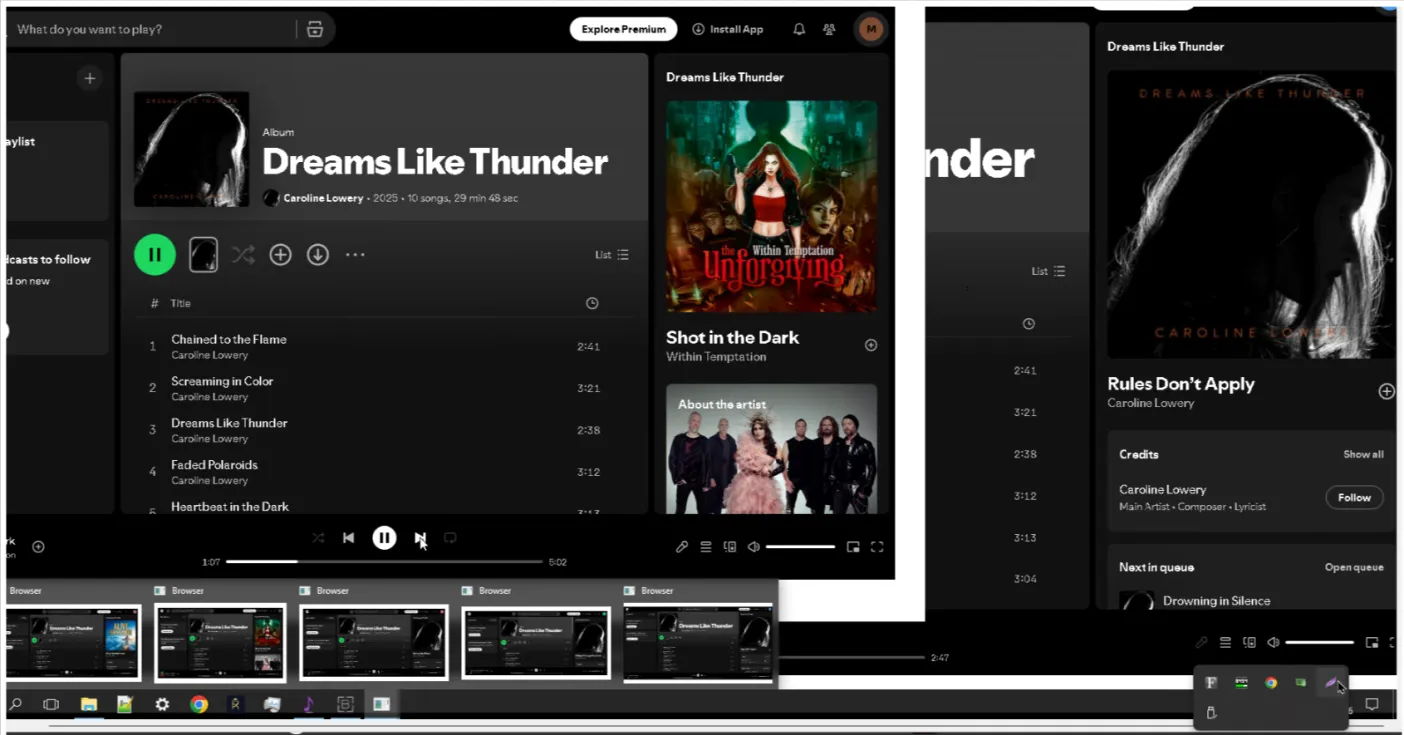This screenshot has height=735, width=1404.
Task: Pause playback with the white player bar button
Action: click(384, 538)
